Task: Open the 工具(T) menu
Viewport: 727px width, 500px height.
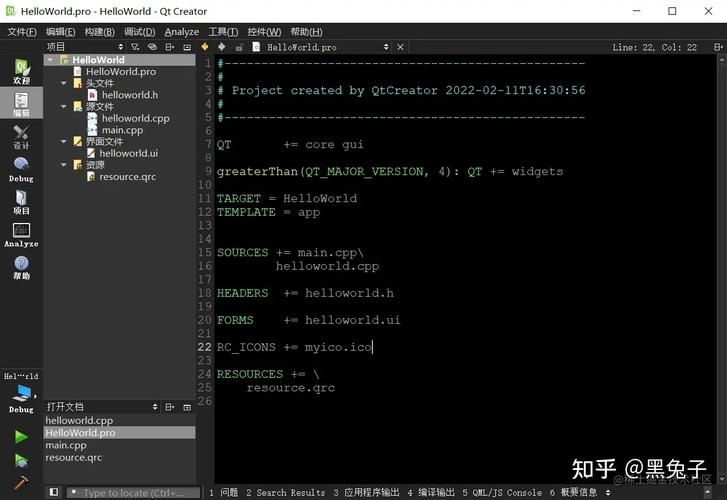Action: tap(223, 32)
